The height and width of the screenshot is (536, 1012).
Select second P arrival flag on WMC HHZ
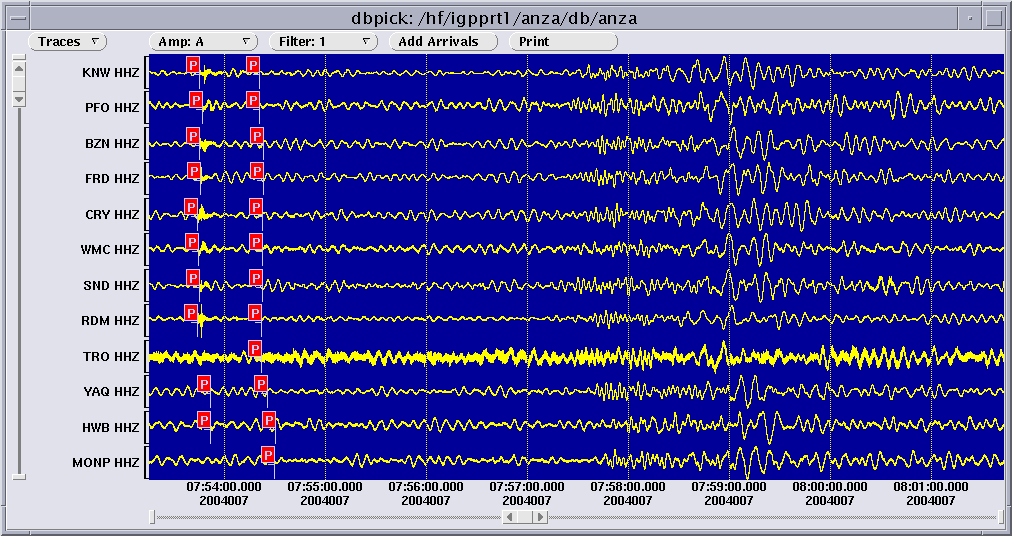[x=256, y=242]
